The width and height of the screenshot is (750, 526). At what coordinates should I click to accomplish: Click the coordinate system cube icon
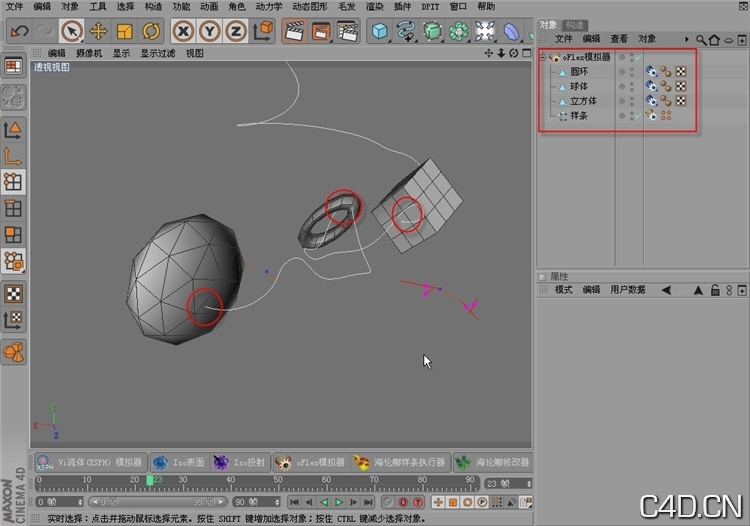point(262,31)
